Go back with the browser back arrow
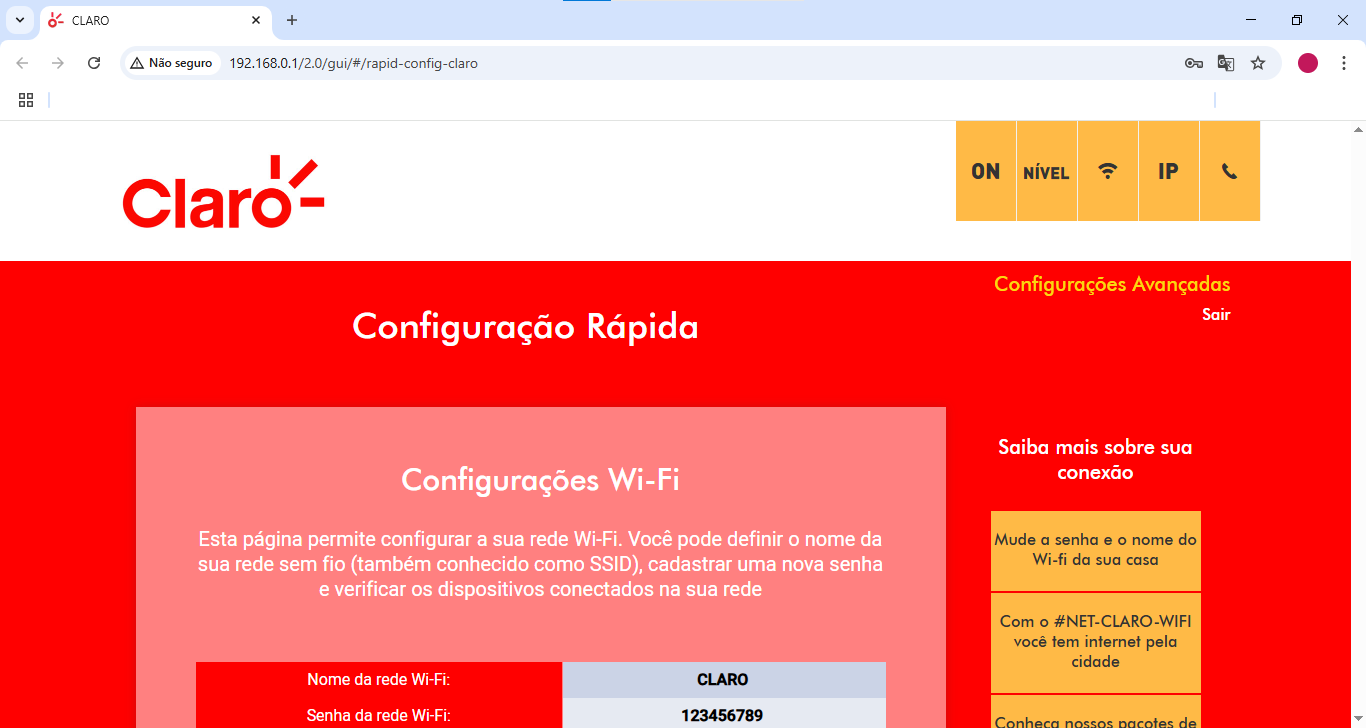 (22, 63)
